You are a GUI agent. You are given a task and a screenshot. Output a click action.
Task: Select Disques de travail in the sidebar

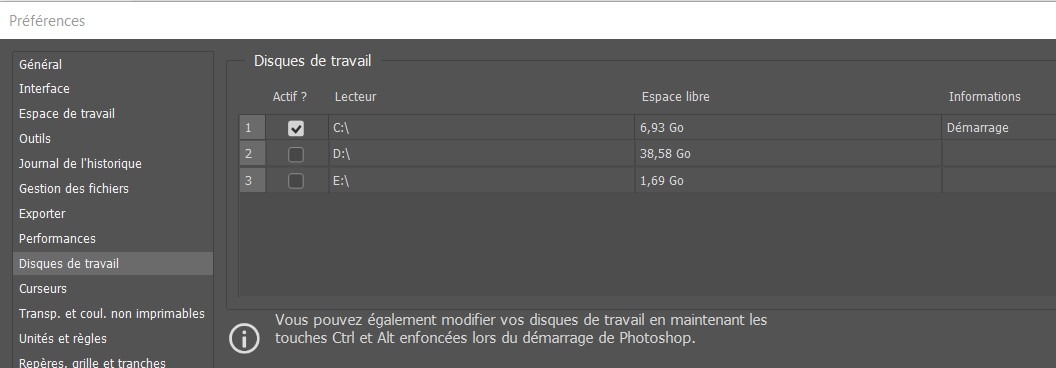[x=112, y=264]
